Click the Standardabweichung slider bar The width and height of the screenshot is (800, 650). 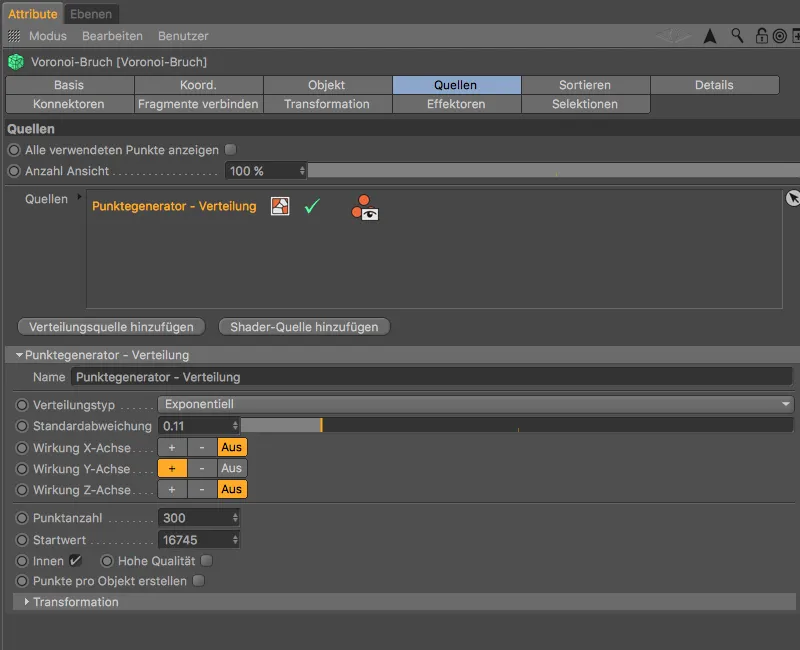(x=517, y=425)
